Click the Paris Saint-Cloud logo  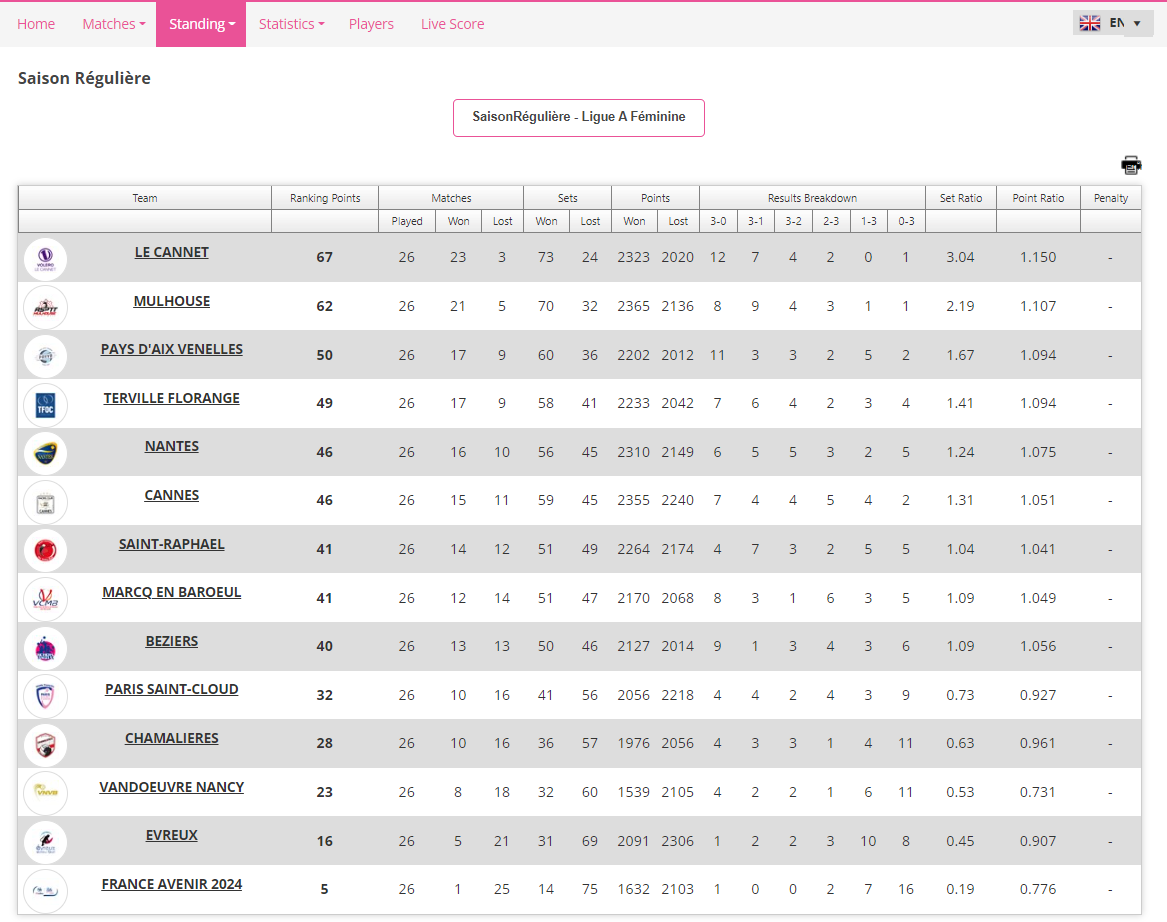click(45, 697)
